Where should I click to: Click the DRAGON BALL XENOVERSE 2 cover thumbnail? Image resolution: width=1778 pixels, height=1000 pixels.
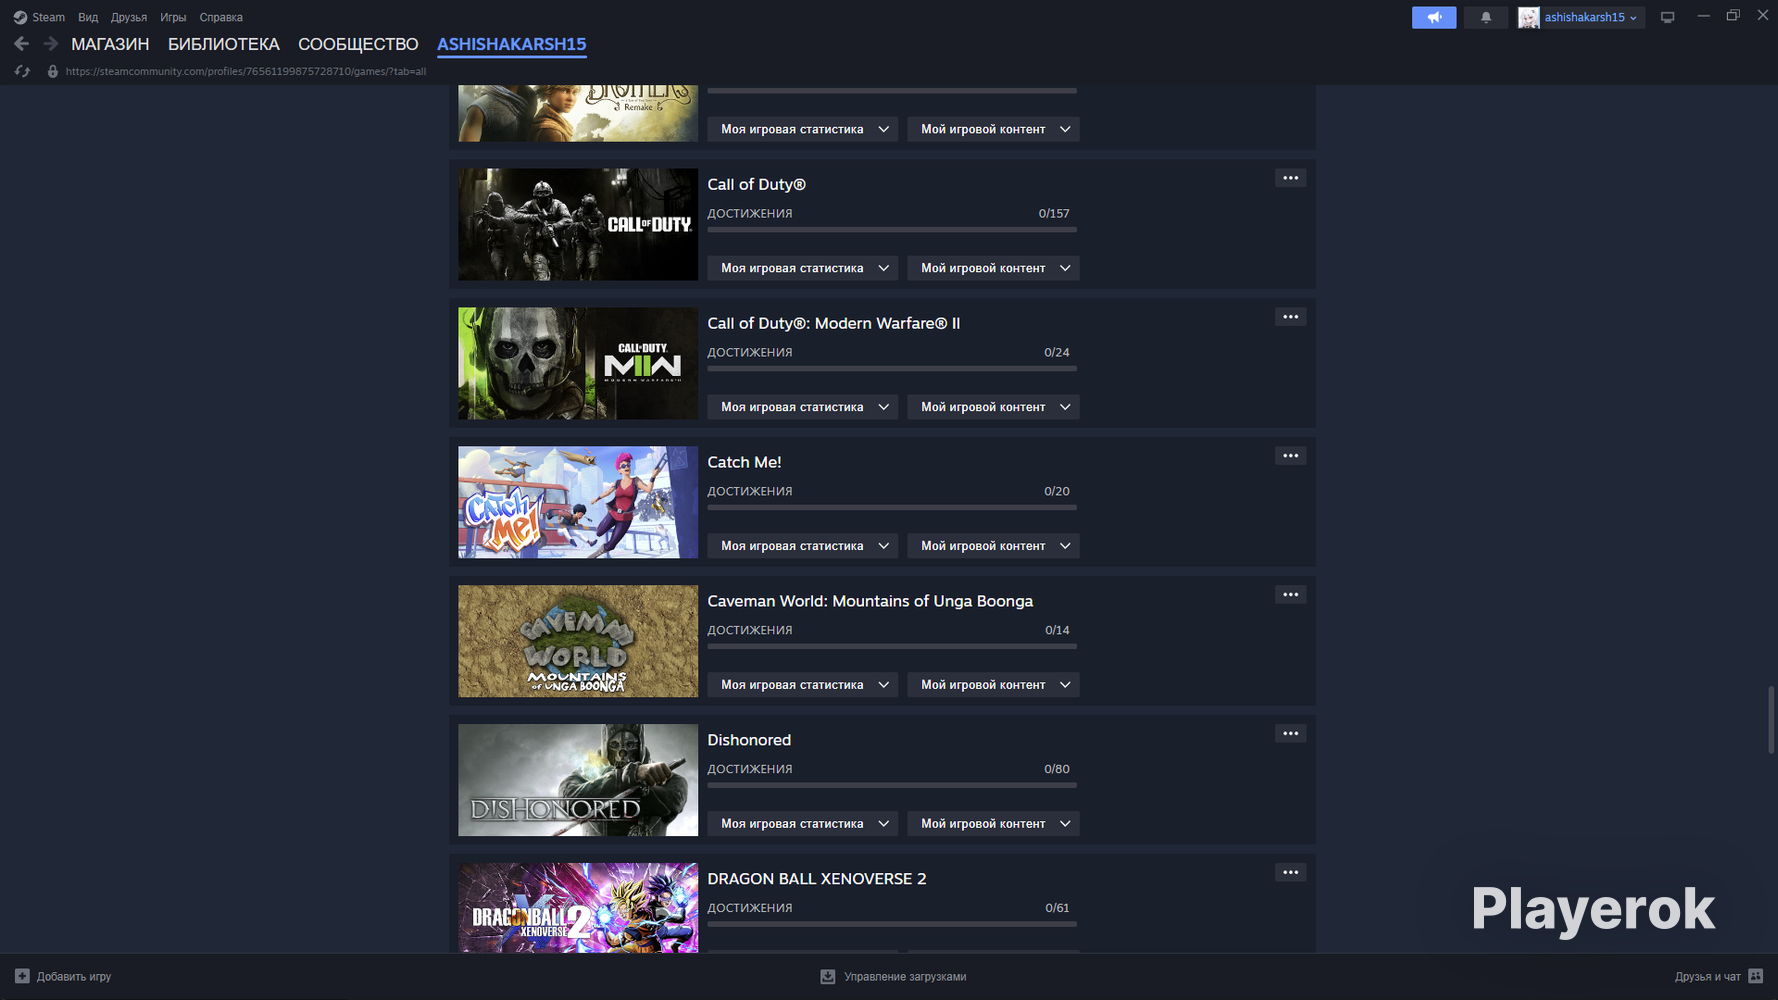(x=578, y=908)
